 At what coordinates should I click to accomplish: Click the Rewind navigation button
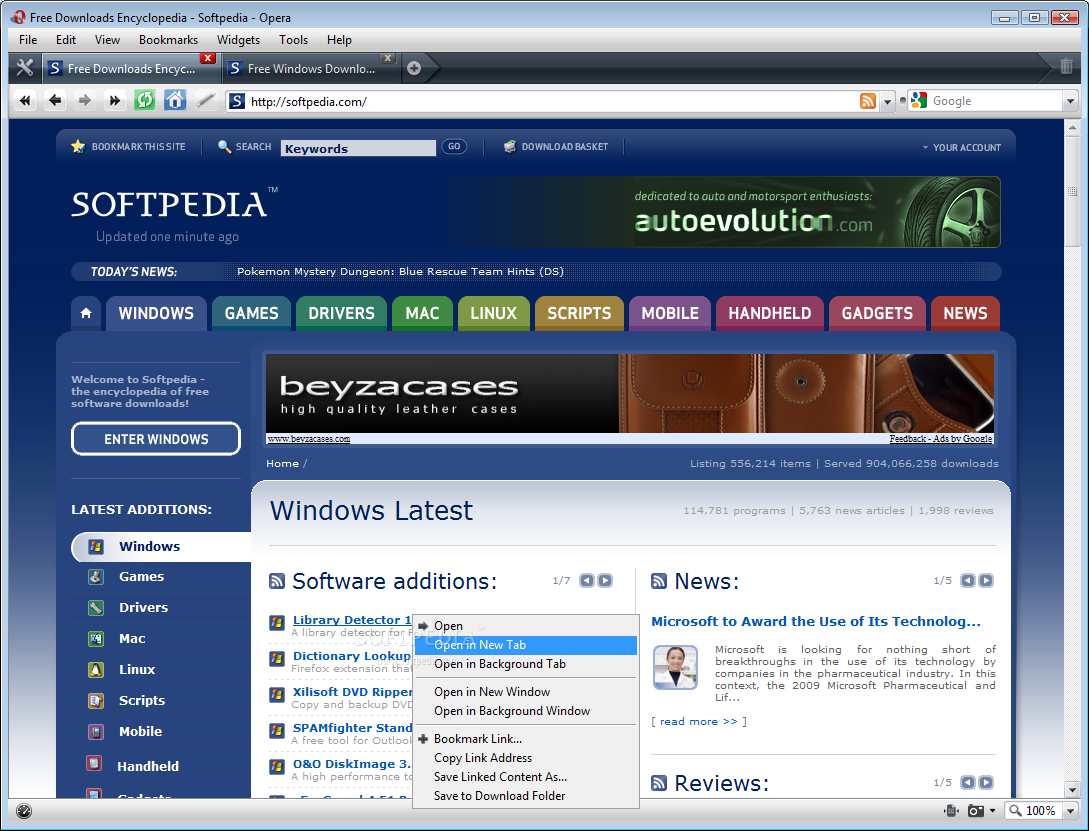tap(25, 101)
